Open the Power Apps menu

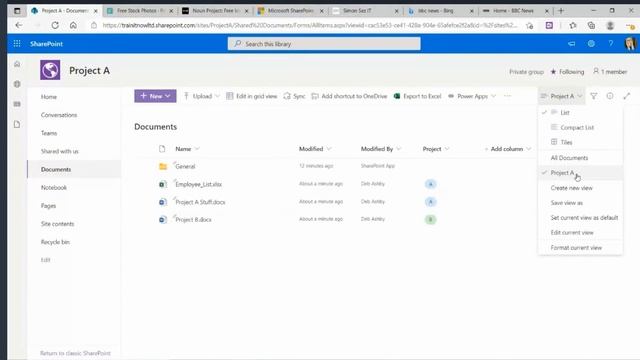(472, 96)
